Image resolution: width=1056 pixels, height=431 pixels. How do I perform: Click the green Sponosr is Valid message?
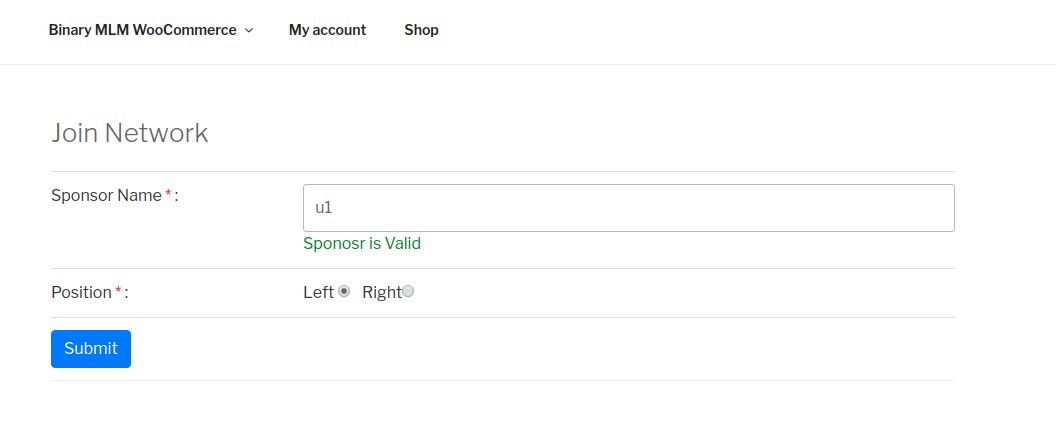(x=362, y=244)
